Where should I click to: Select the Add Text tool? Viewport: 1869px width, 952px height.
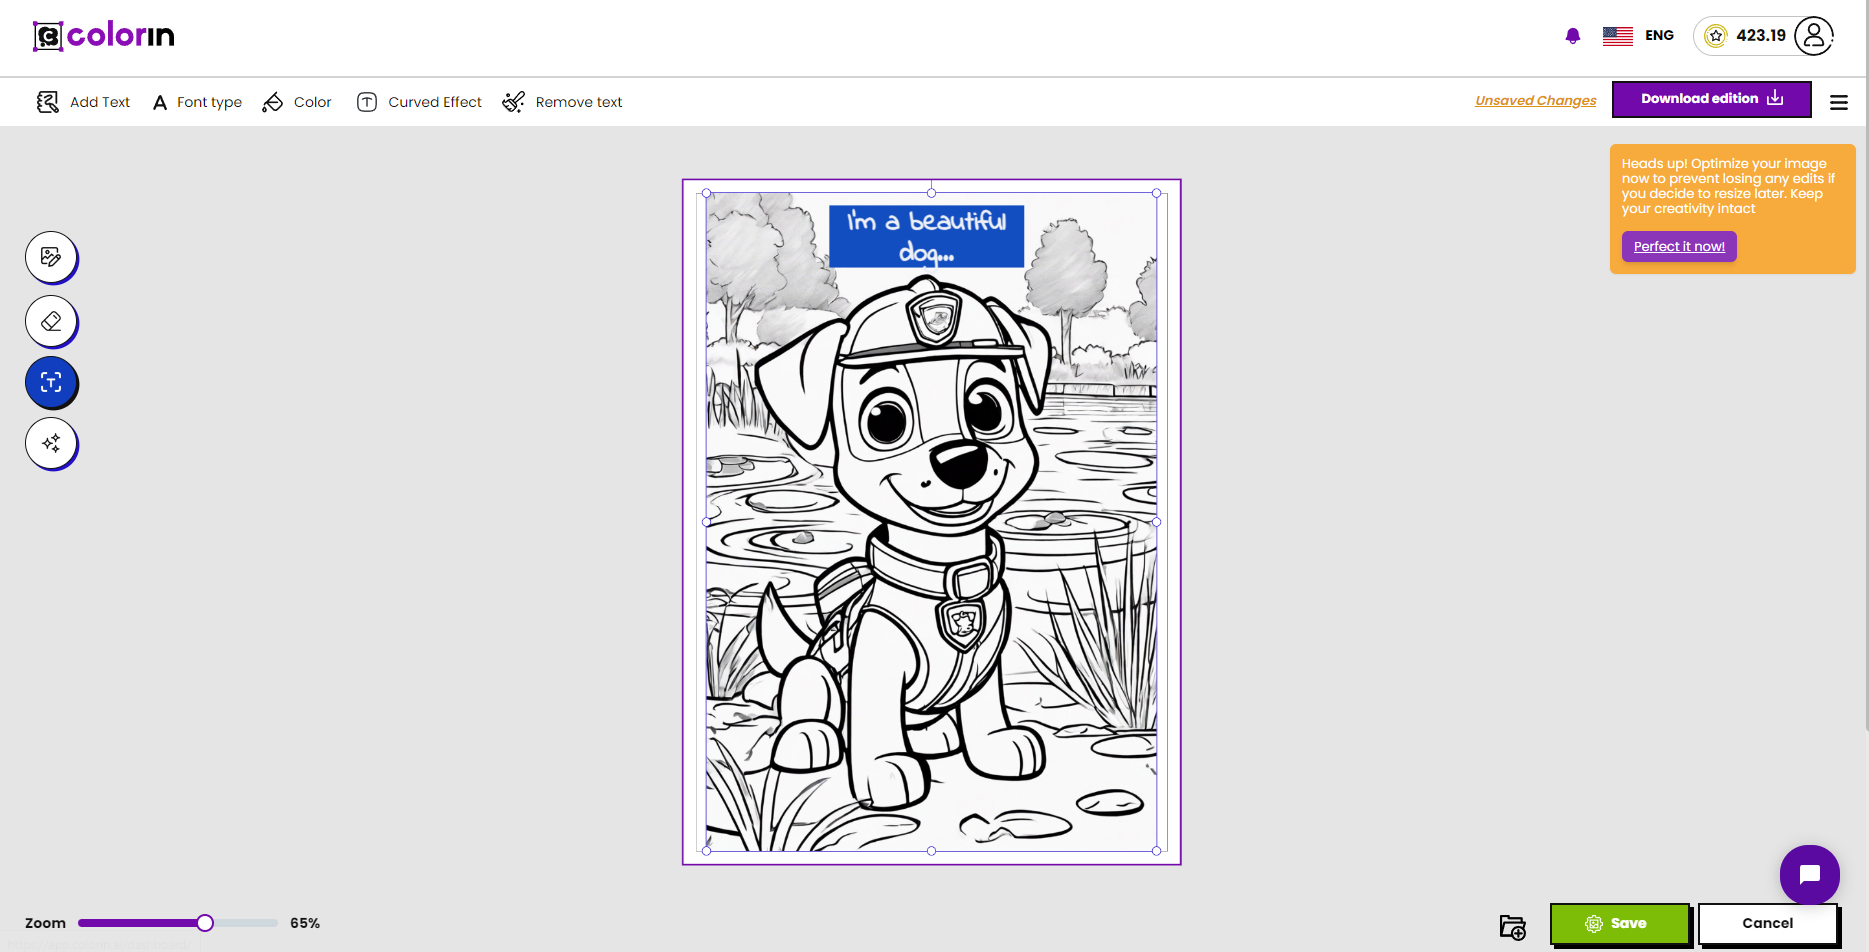(x=84, y=102)
